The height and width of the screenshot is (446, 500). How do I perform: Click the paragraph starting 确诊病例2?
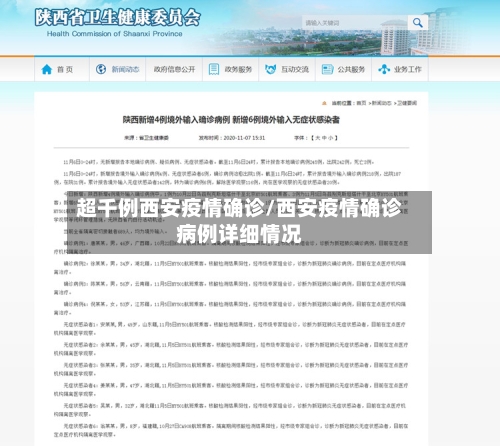coord(231,268)
